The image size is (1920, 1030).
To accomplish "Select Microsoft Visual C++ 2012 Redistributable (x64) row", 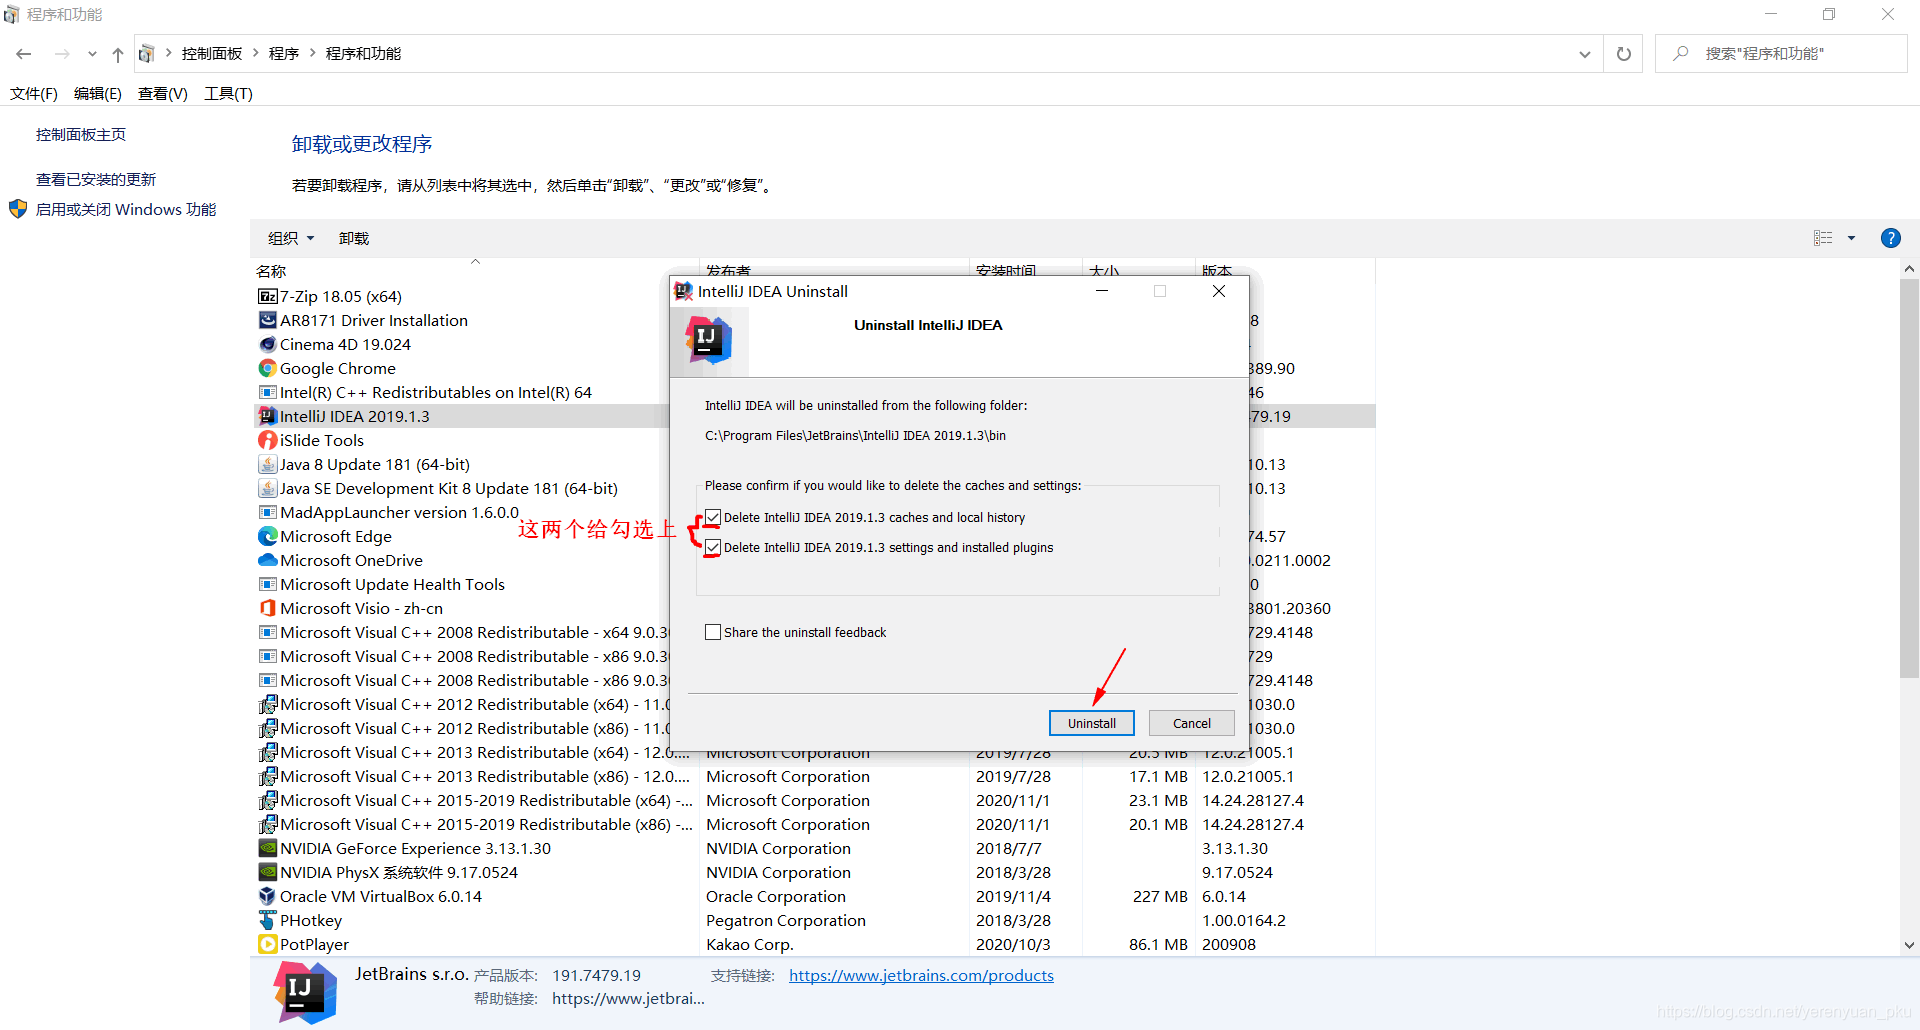I will 462,704.
